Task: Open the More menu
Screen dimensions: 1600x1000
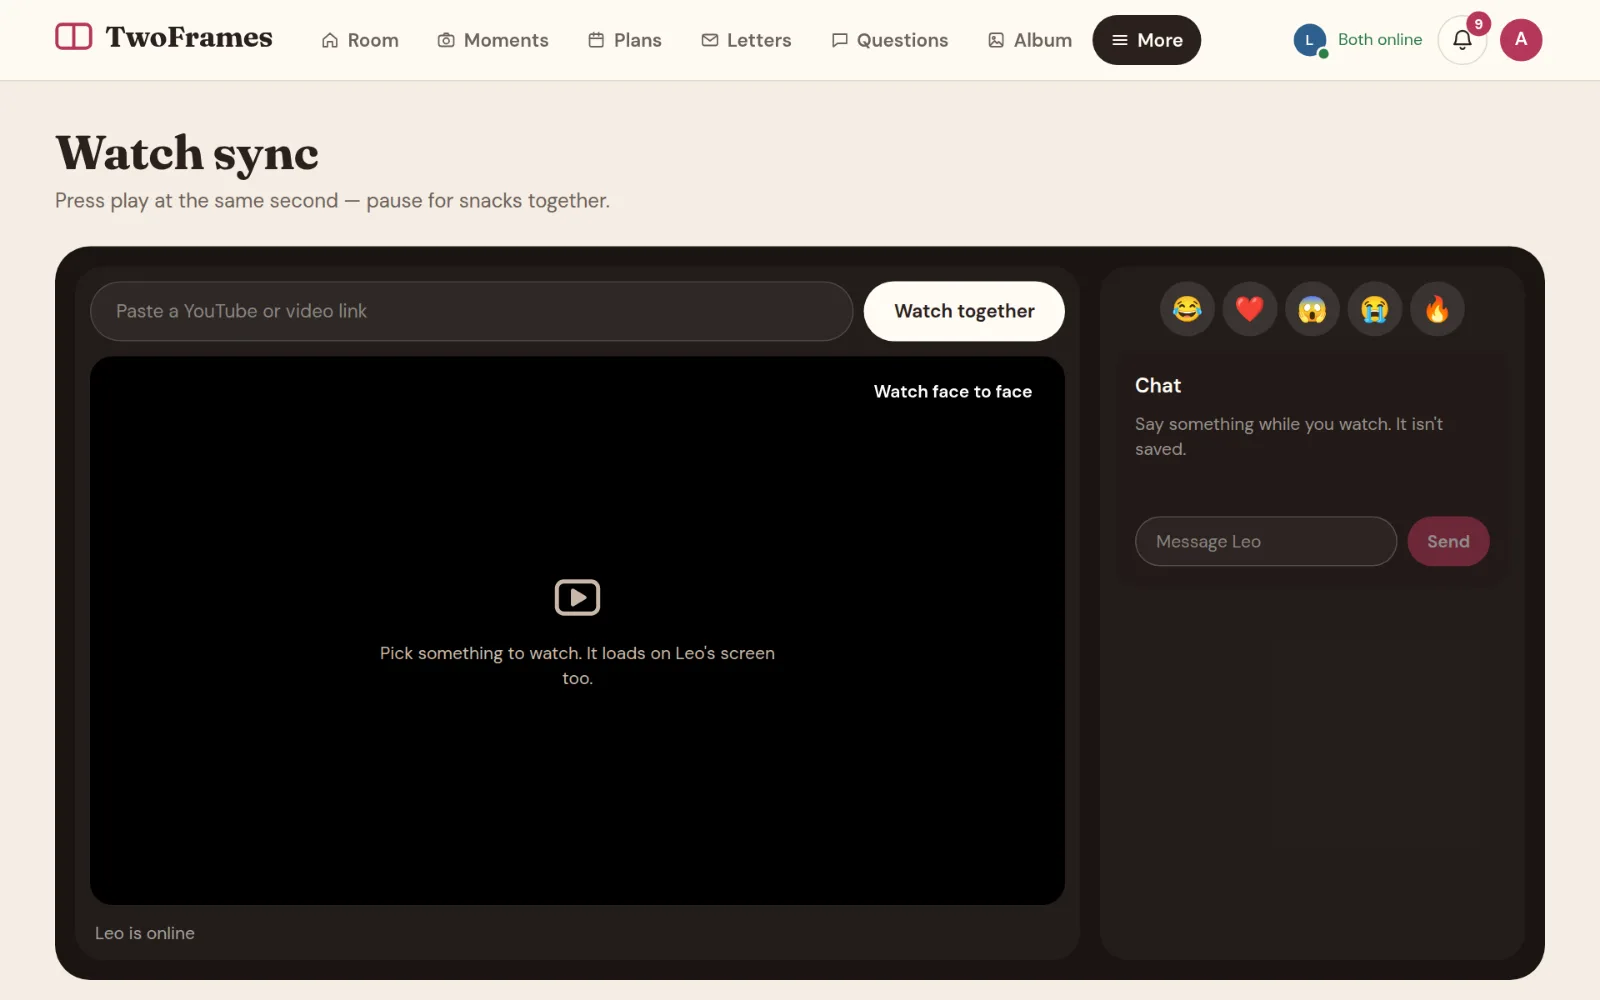Action: pos(1146,40)
